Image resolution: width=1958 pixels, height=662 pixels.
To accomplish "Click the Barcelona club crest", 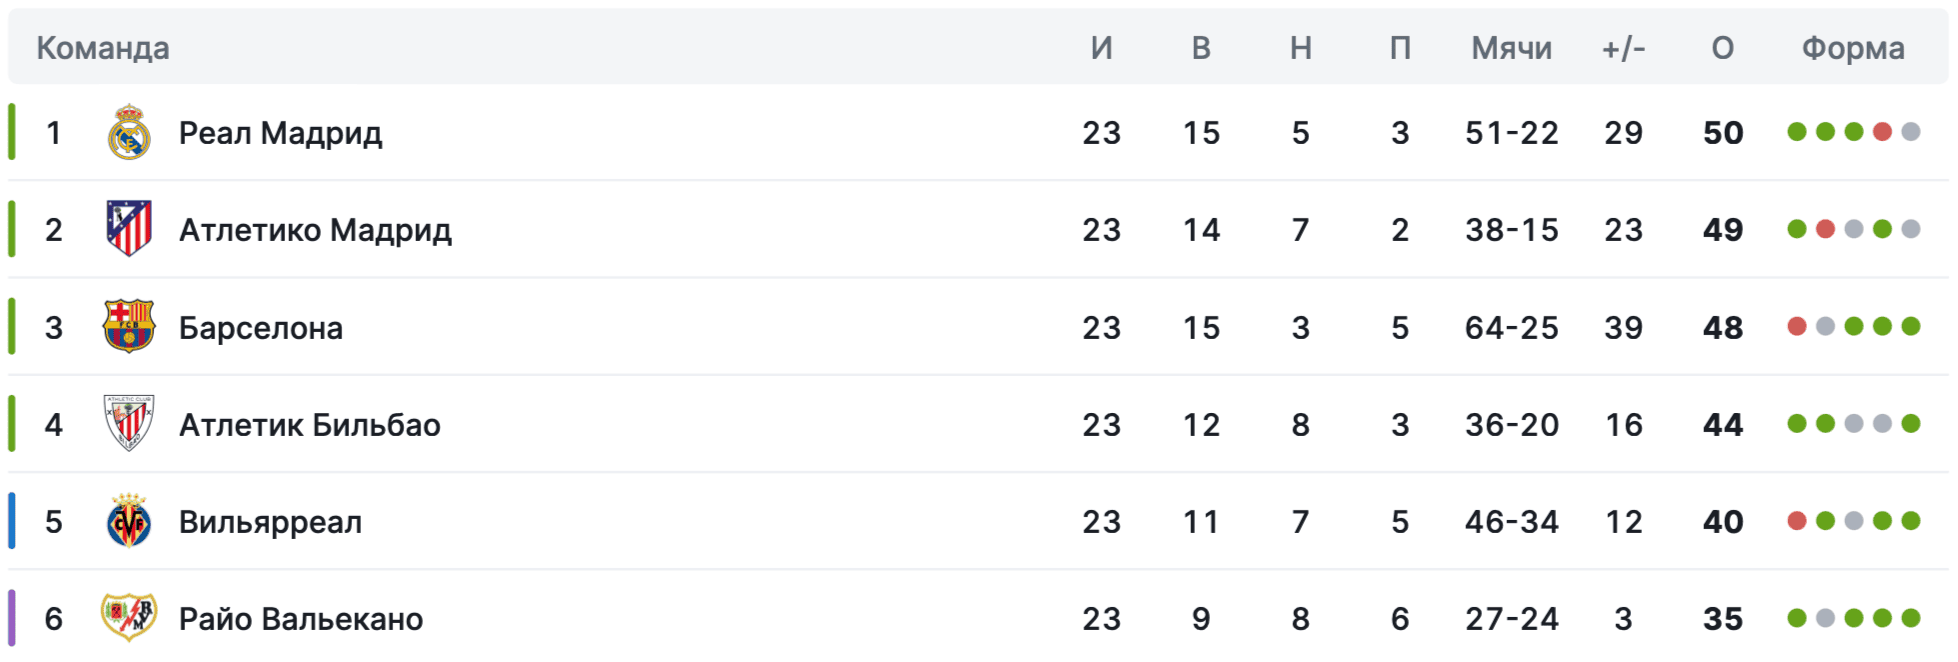I will [129, 327].
